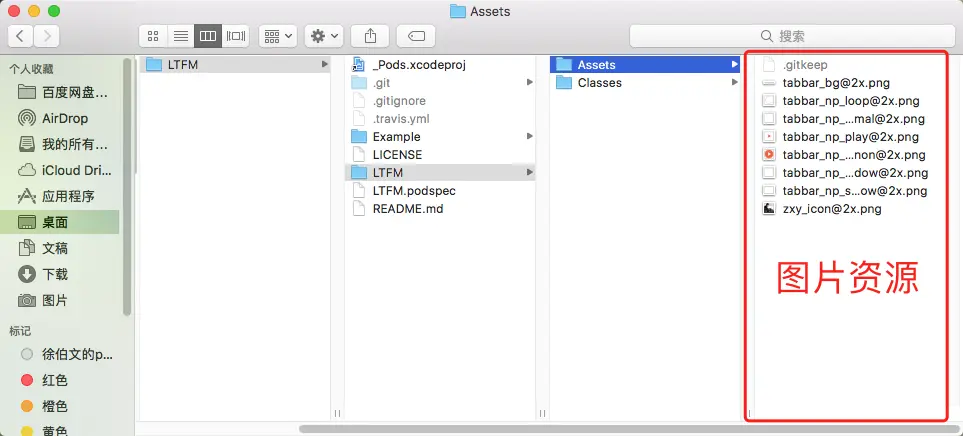Viewport: 963px width, 436px height.
Task: Click the 桌面 desktop icon
Action: click(26, 222)
